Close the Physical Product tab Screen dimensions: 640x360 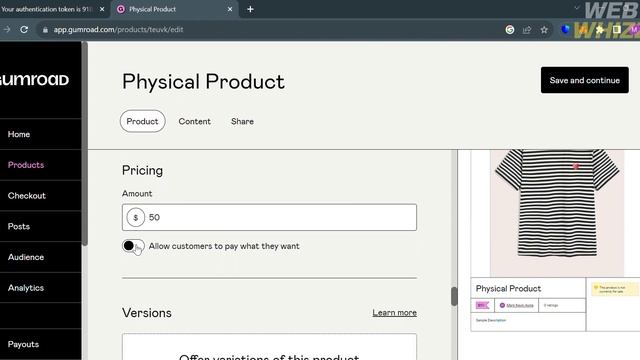pos(230,9)
